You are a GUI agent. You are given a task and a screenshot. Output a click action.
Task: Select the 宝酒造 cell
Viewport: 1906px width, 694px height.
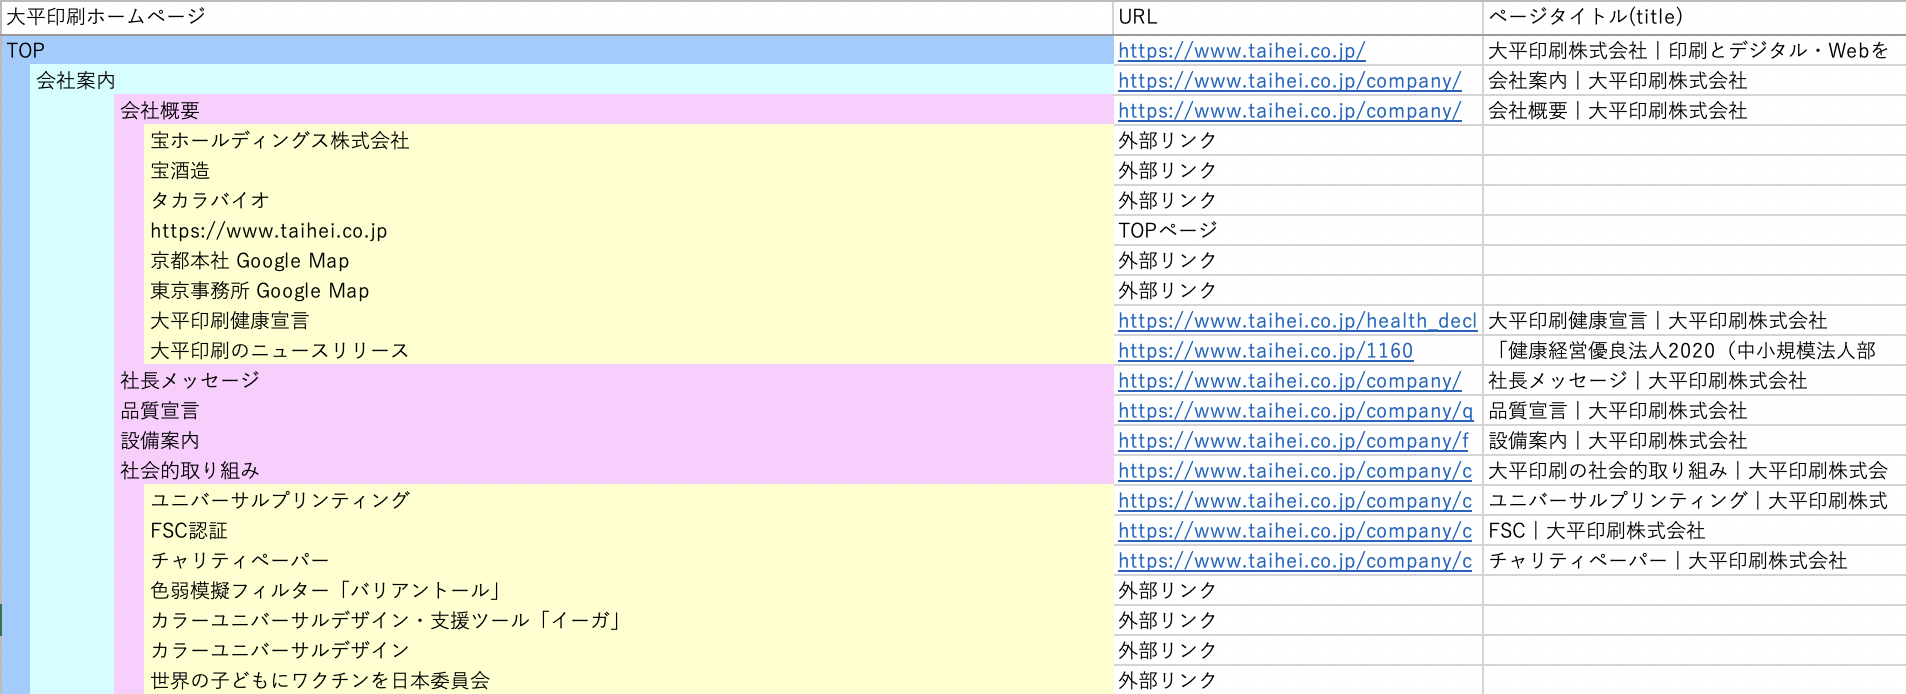click(x=629, y=170)
